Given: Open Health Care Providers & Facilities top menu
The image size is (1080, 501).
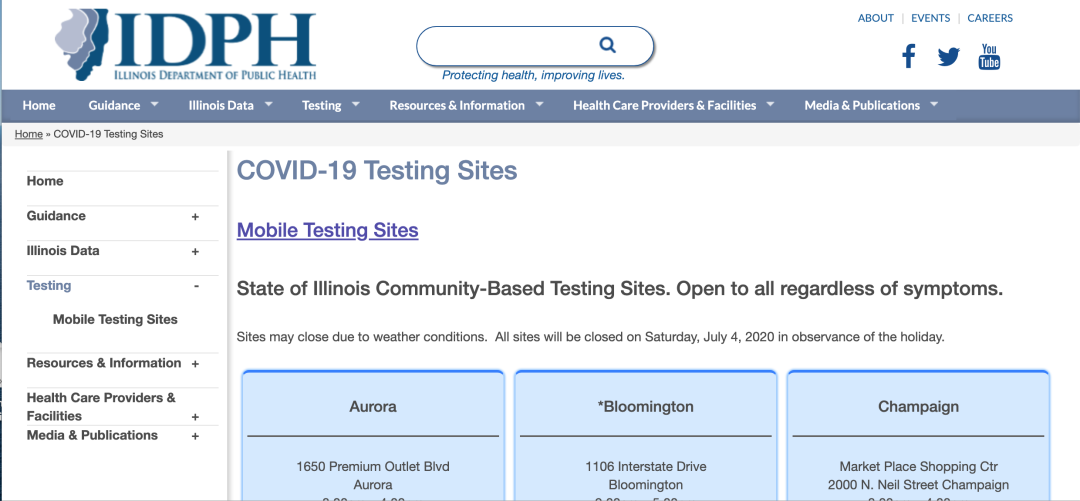Looking at the screenshot, I should [x=665, y=105].
